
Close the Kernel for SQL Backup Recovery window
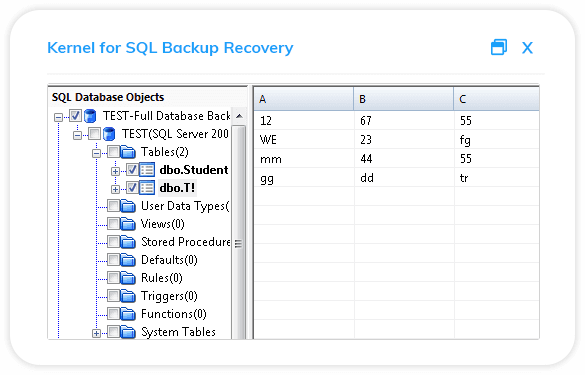[x=527, y=48]
